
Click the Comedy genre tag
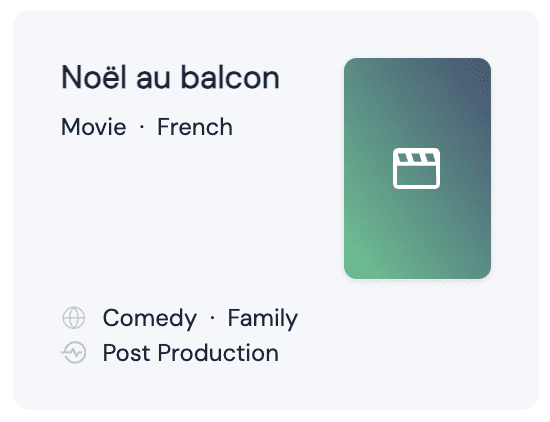click(x=150, y=319)
